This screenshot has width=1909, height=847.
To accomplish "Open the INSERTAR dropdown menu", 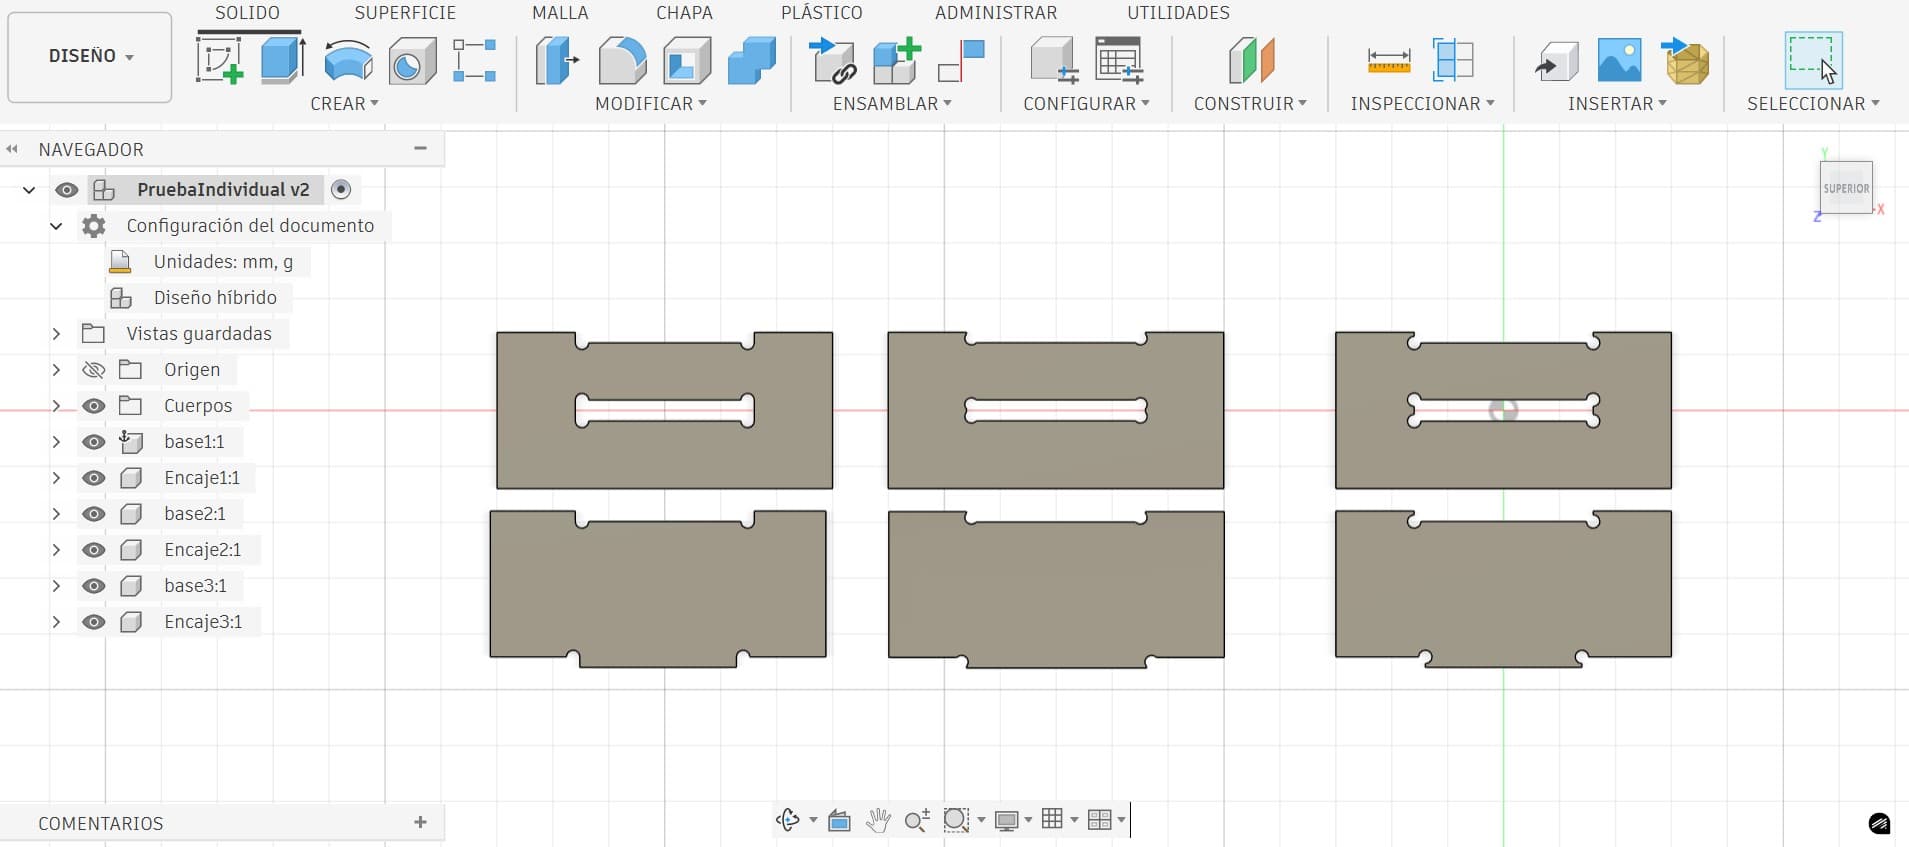I will click(1617, 104).
